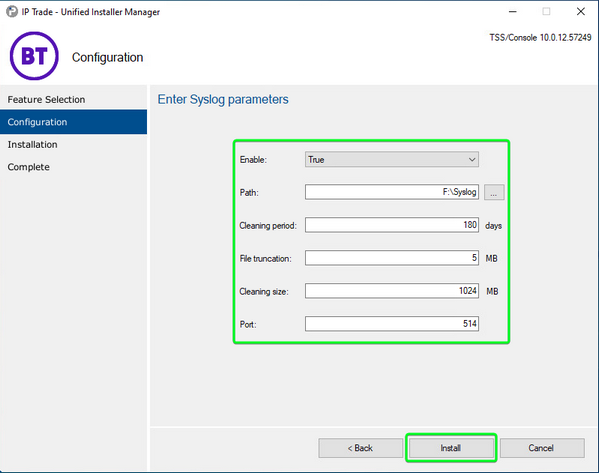This screenshot has height=473, width=599.
Task: Close the Unified Installer Manager window
Action: click(581, 12)
